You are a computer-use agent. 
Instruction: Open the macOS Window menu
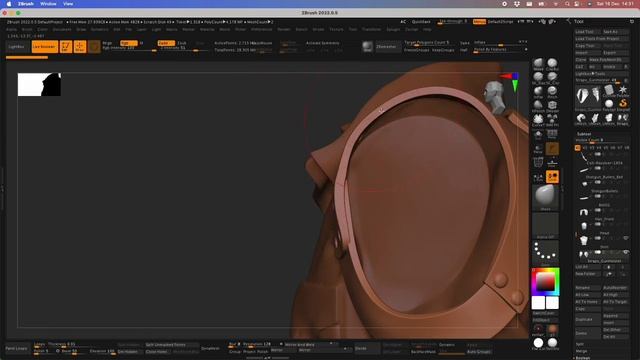[x=48, y=4]
